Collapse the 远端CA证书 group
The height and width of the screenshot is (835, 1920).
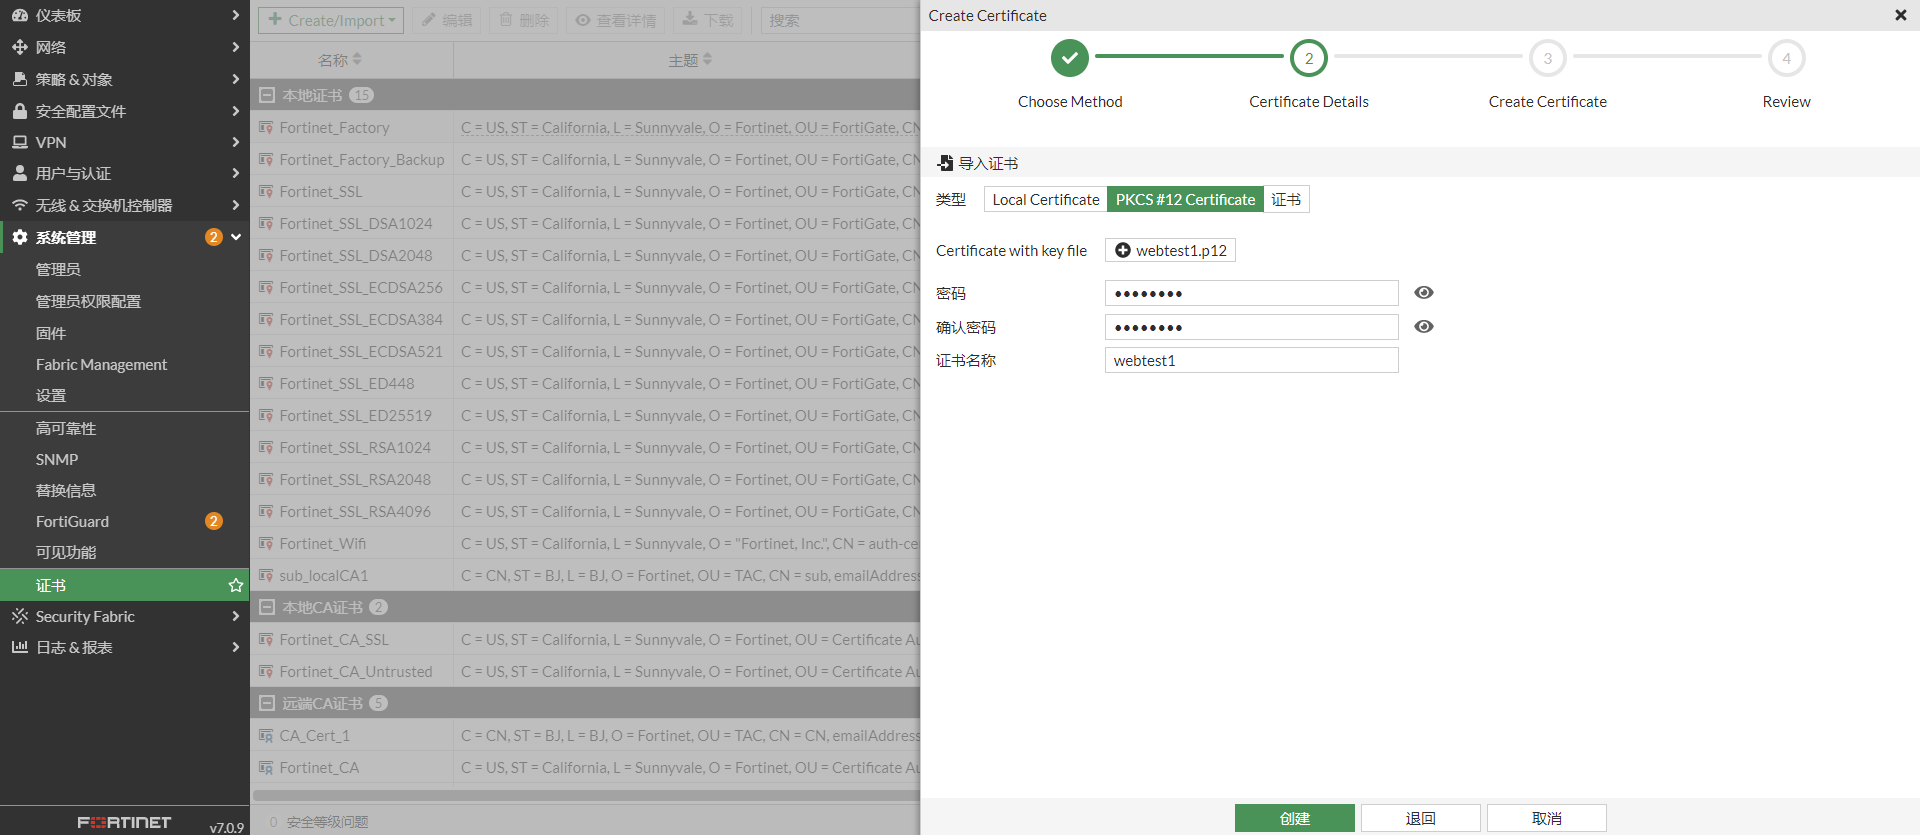point(267,703)
